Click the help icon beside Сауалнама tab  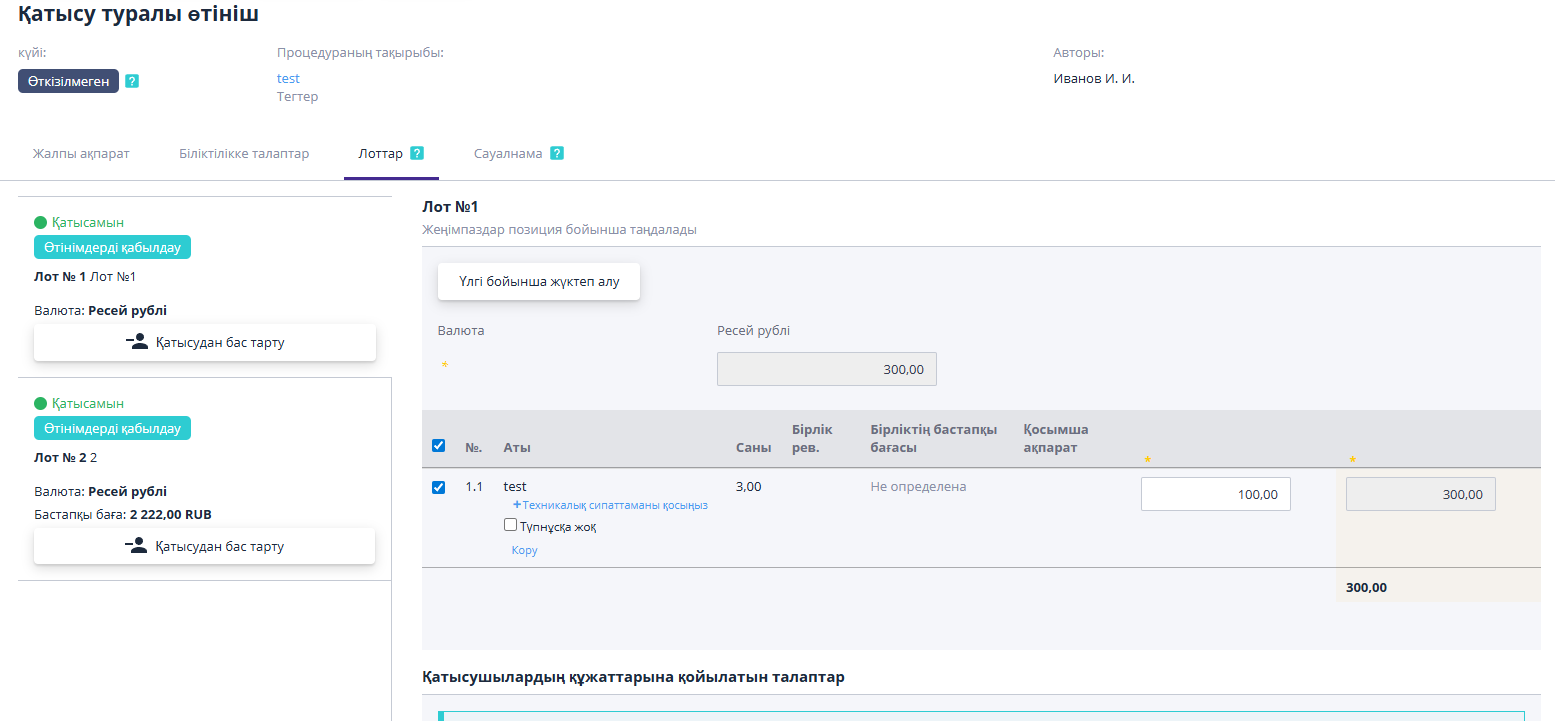click(557, 153)
